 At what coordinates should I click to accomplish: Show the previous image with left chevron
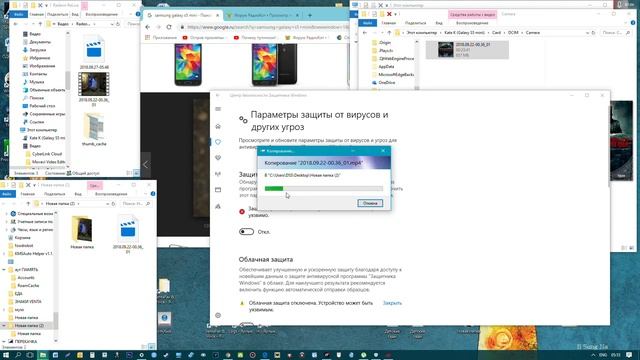click(146, 164)
